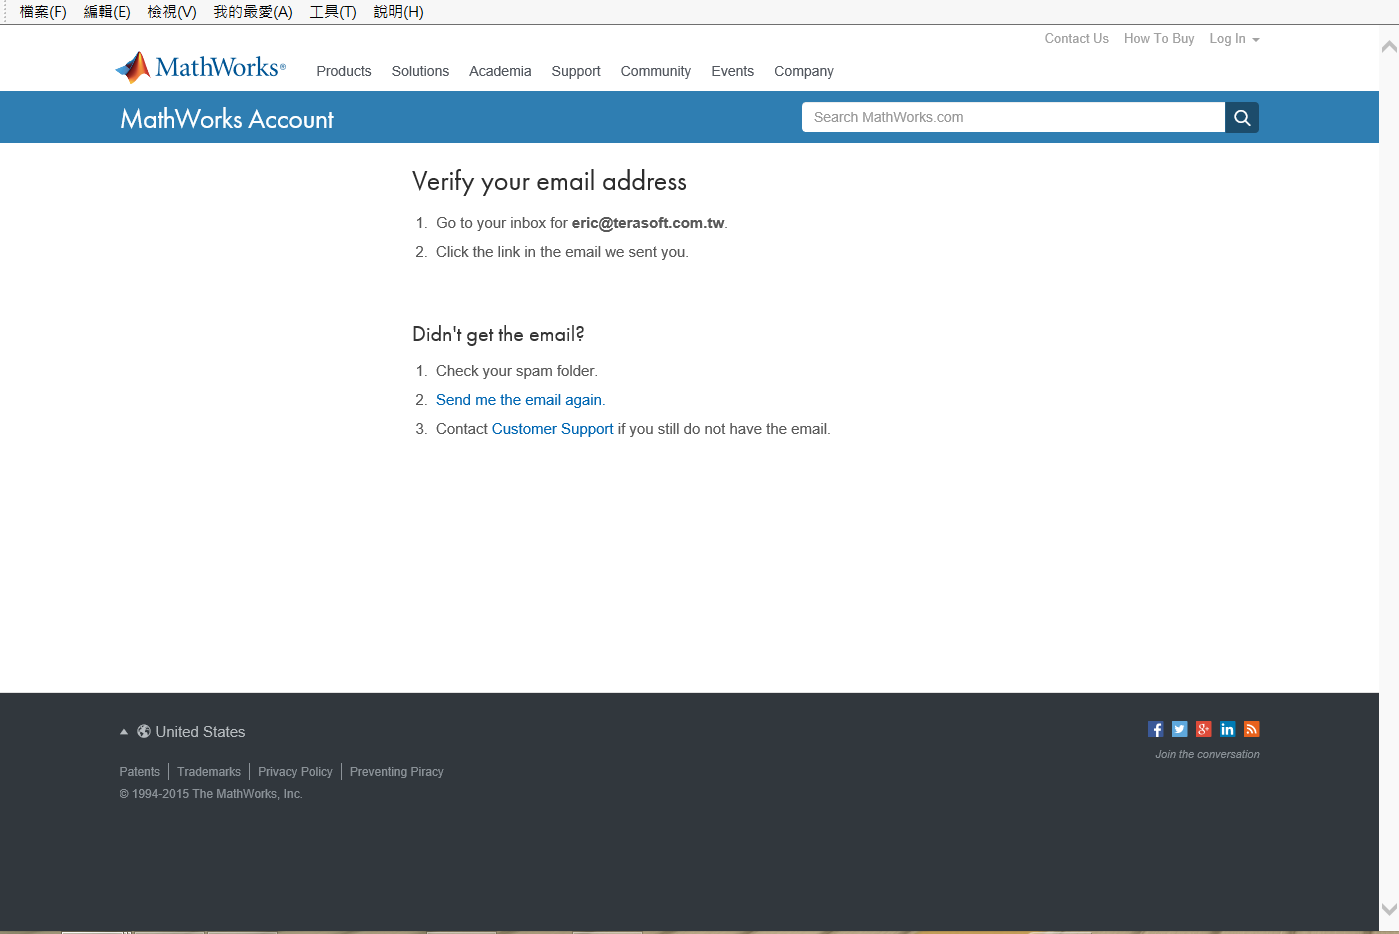
Task: Click the search magnifier button
Action: [x=1242, y=117]
